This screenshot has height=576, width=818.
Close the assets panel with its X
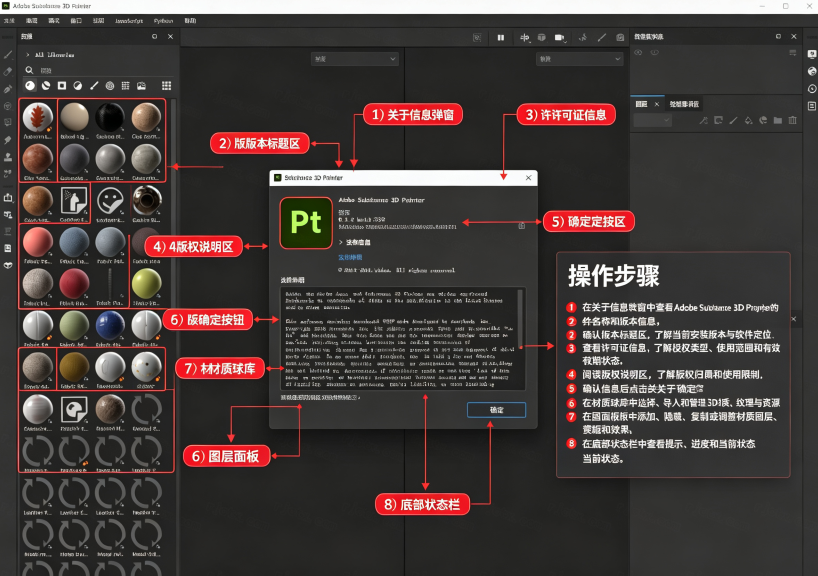click(170, 37)
